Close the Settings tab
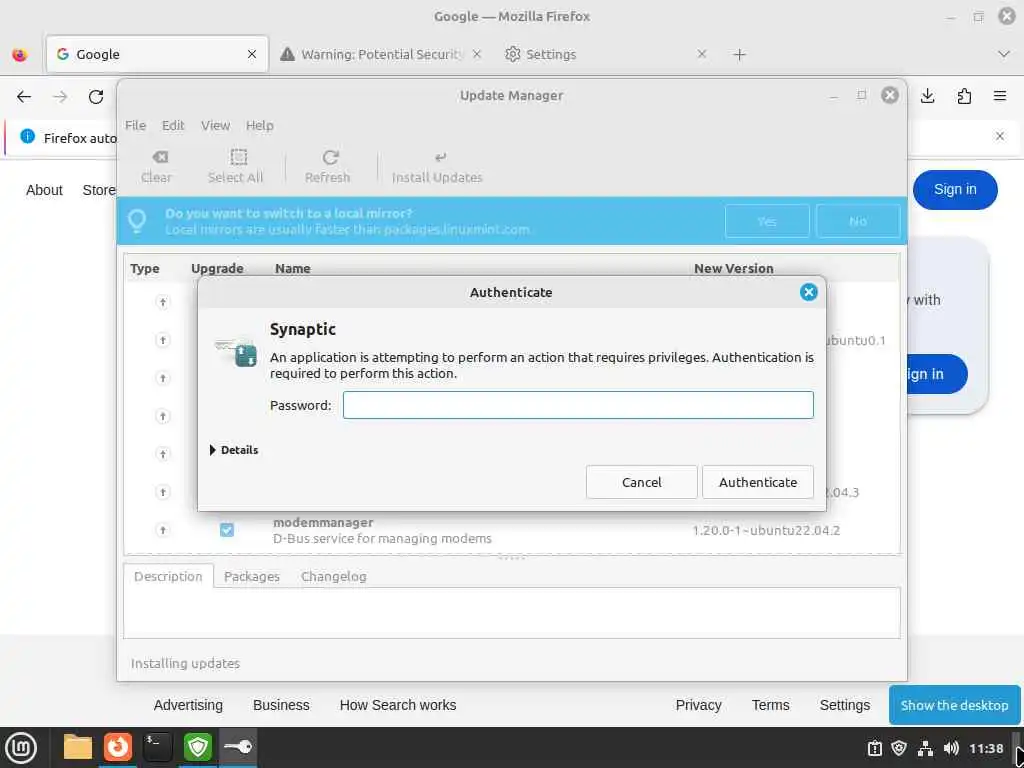 point(702,54)
